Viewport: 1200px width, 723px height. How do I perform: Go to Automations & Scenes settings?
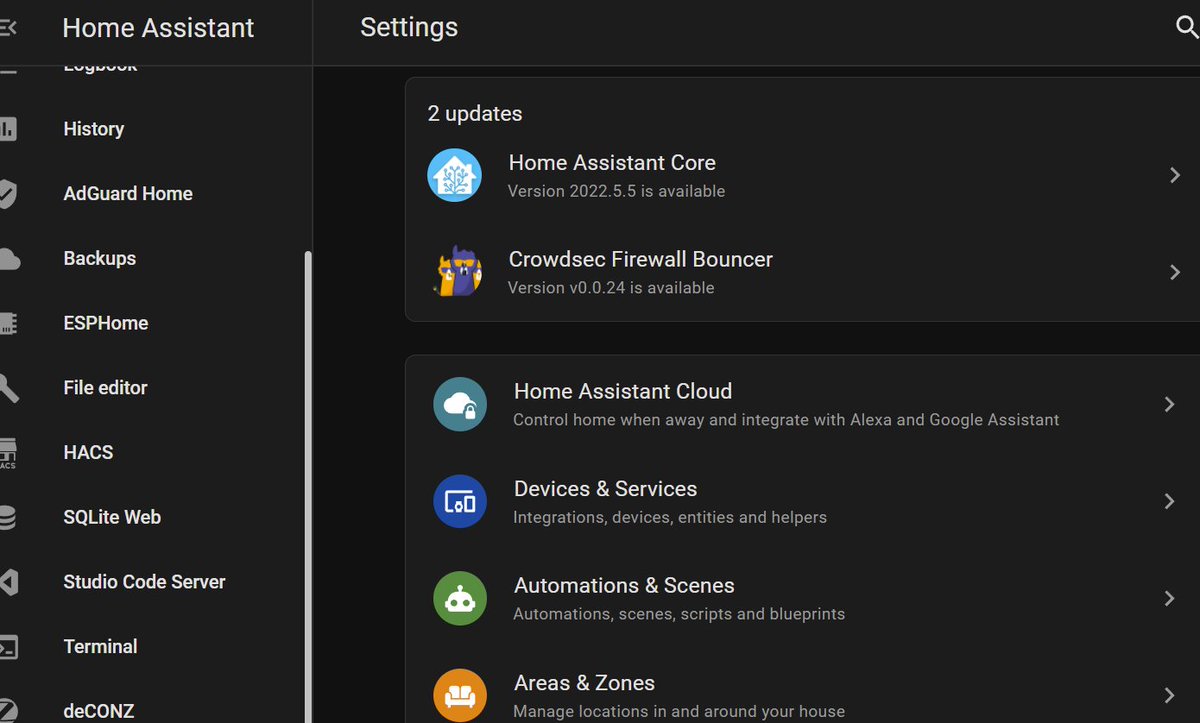802,598
